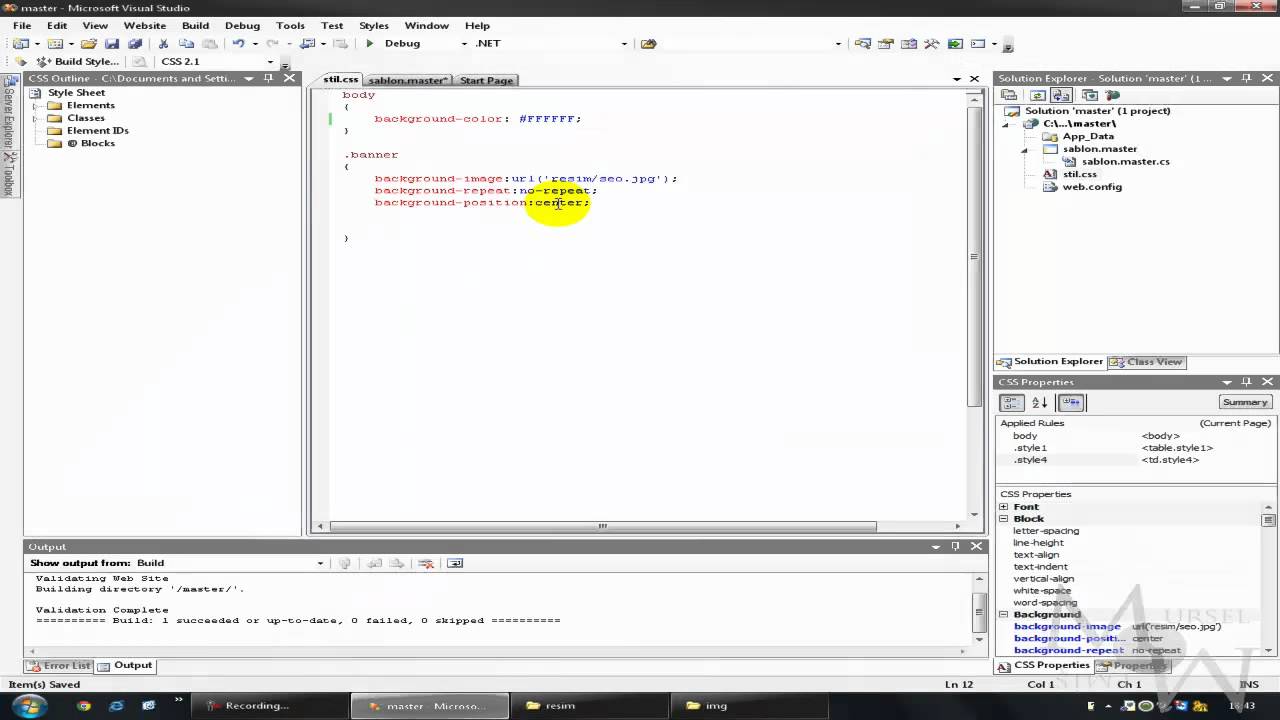This screenshot has width=1280, height=720.
Task: Open the File menu
Action: click(22, 25)
